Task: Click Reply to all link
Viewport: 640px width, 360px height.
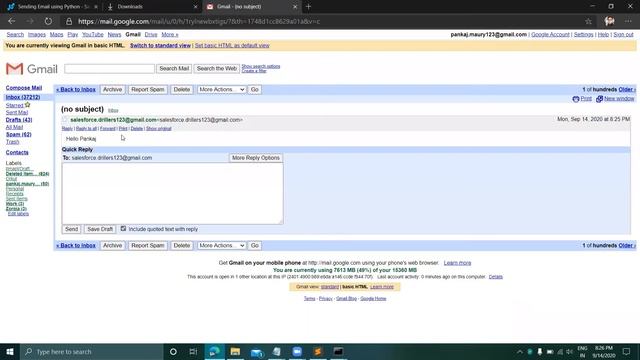Action: click(x=87, y=129)
